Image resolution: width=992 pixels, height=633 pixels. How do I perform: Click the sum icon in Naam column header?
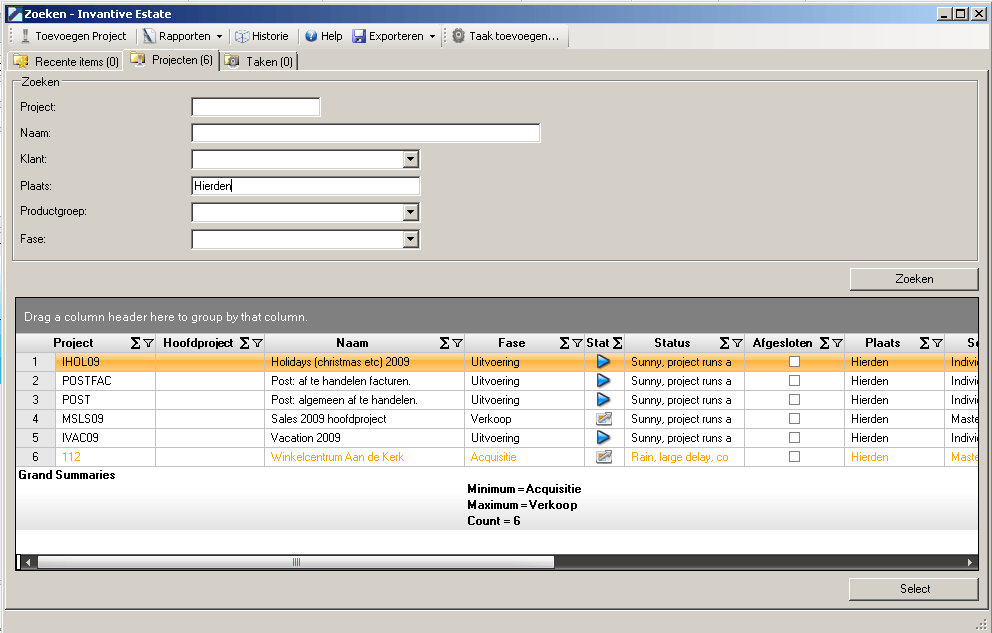point(444,343)
